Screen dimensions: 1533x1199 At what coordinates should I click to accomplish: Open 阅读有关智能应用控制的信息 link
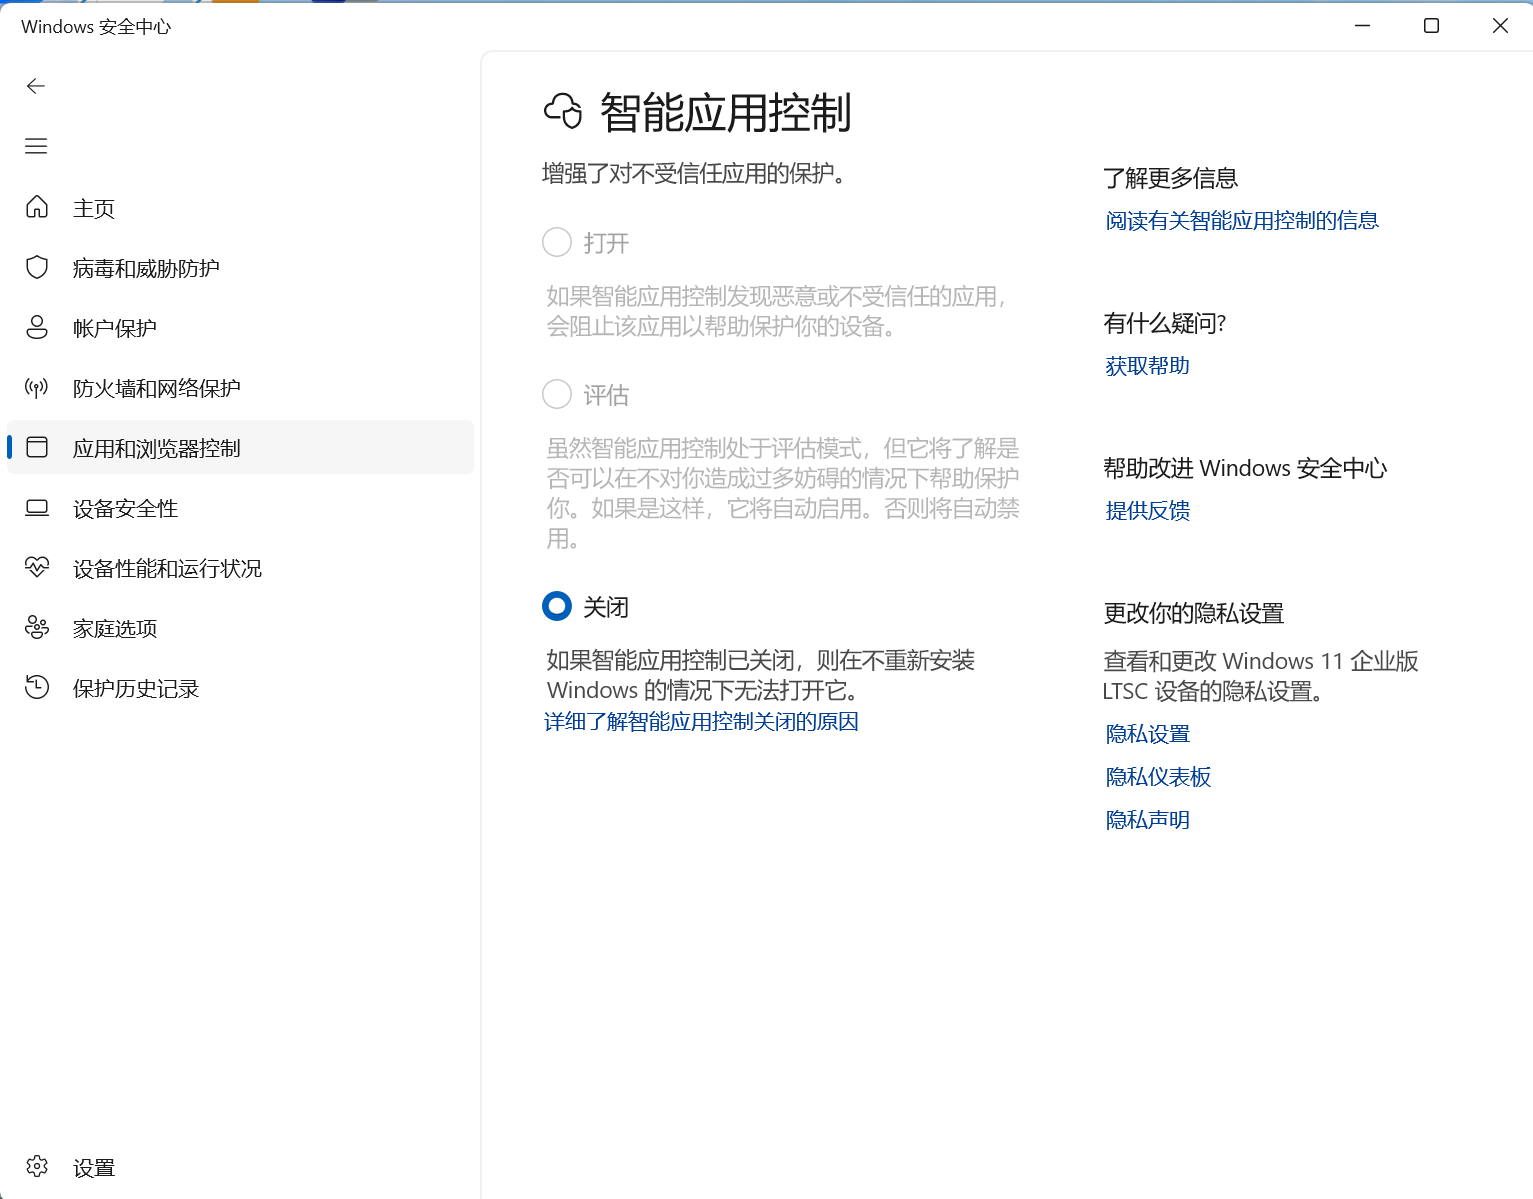(1241, 220)
